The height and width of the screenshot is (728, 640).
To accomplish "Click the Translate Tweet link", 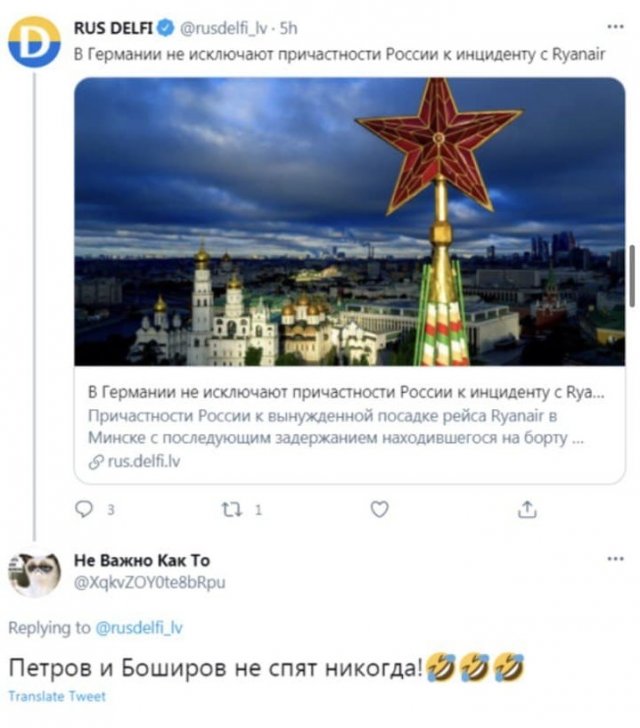I will pyautogui.click(x=56, y=696).
